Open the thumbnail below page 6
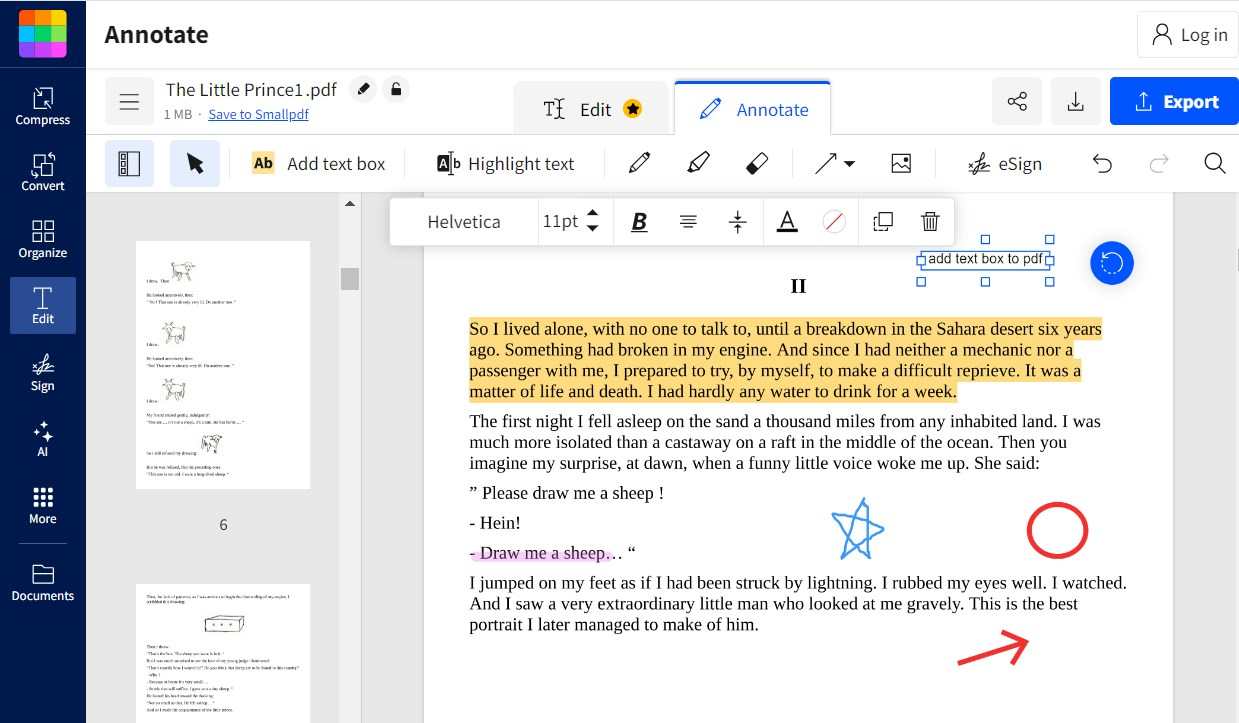1239x723 pixels. 223,653
